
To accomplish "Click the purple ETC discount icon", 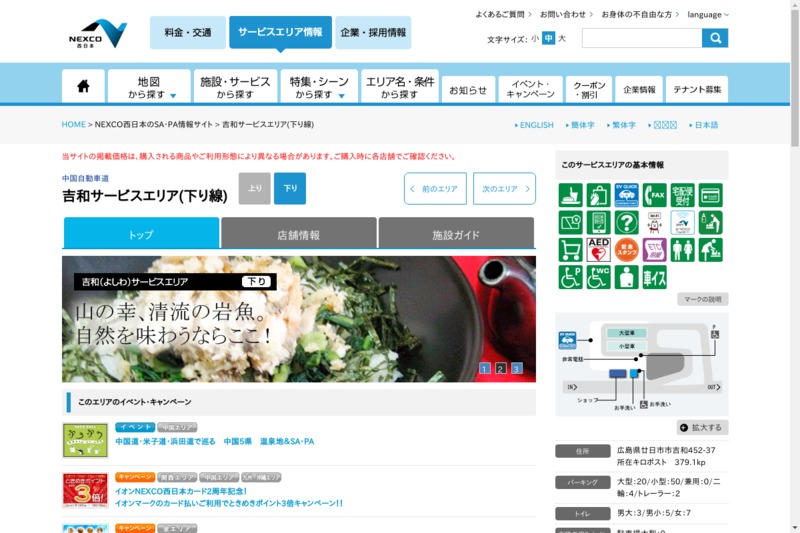I will click(654, 250).
